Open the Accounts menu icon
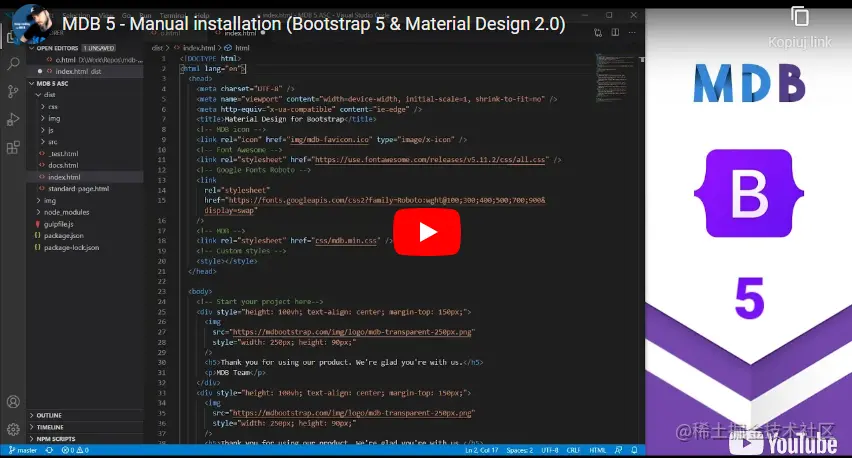Viewport: 852px width, 458px height. [x=13, y=402]
